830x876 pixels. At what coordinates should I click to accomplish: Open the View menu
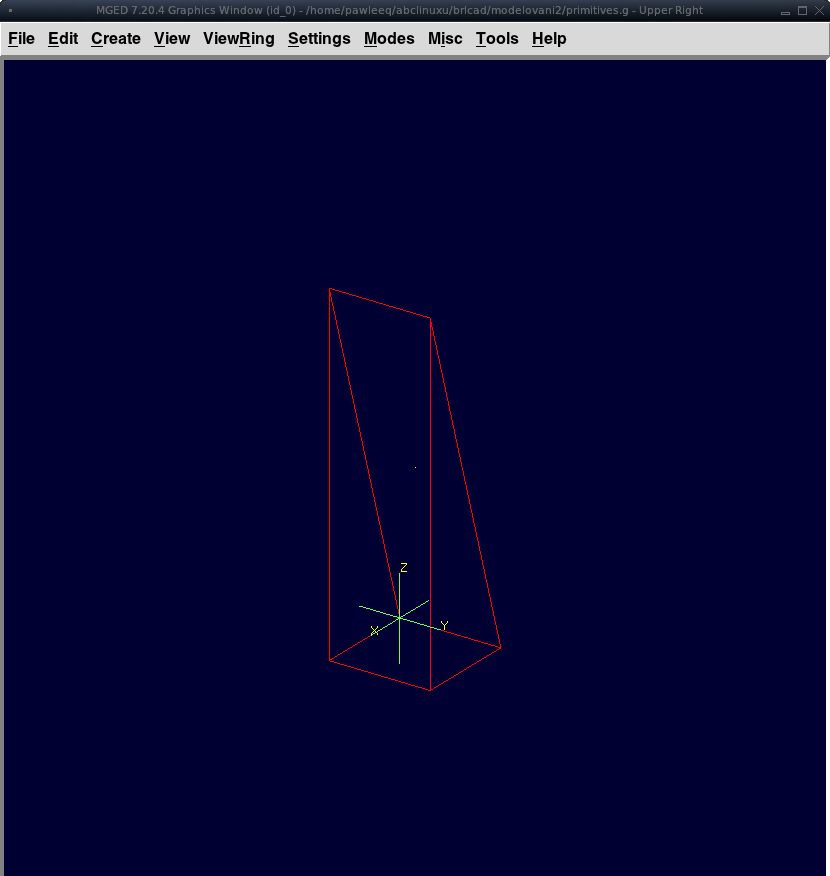coord(171,39)
